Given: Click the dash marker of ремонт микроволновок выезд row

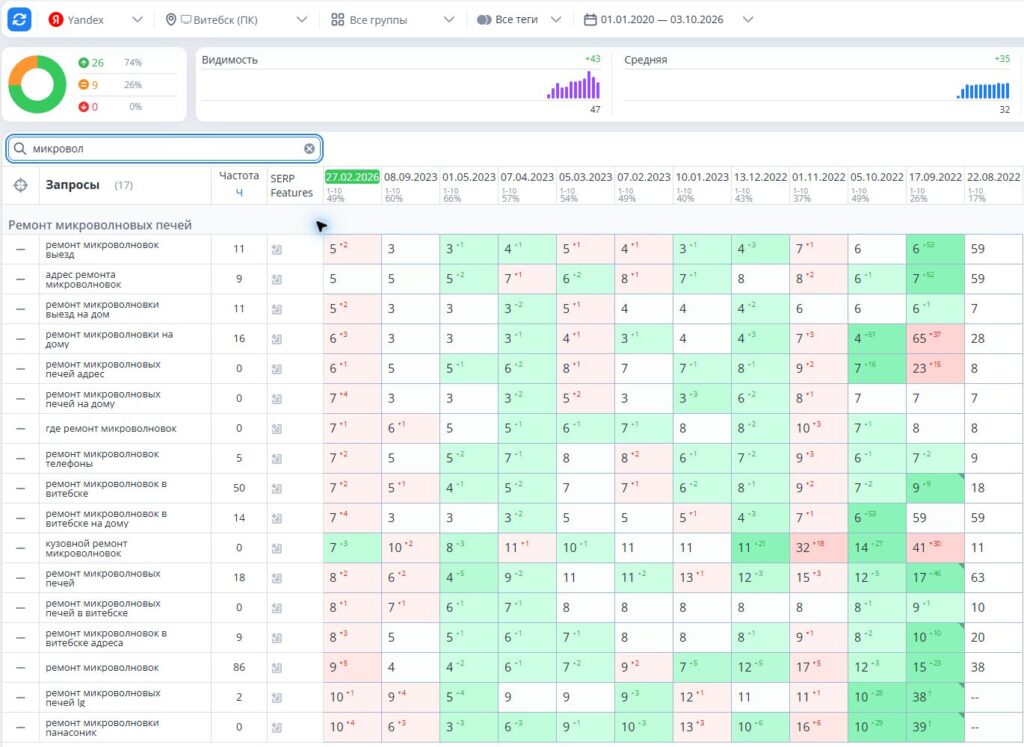Looking at the screenshot, I should pyautogui.click(x=21, y=249).
